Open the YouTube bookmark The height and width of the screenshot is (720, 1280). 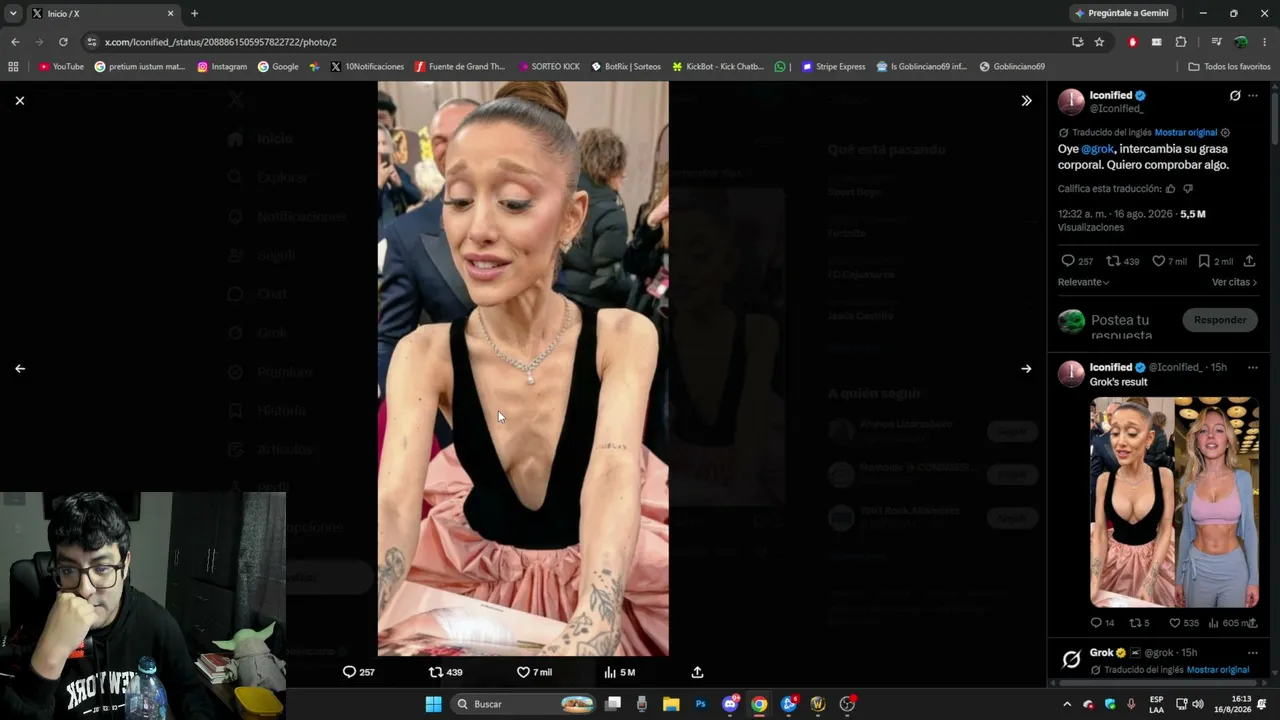pos(61,67)
